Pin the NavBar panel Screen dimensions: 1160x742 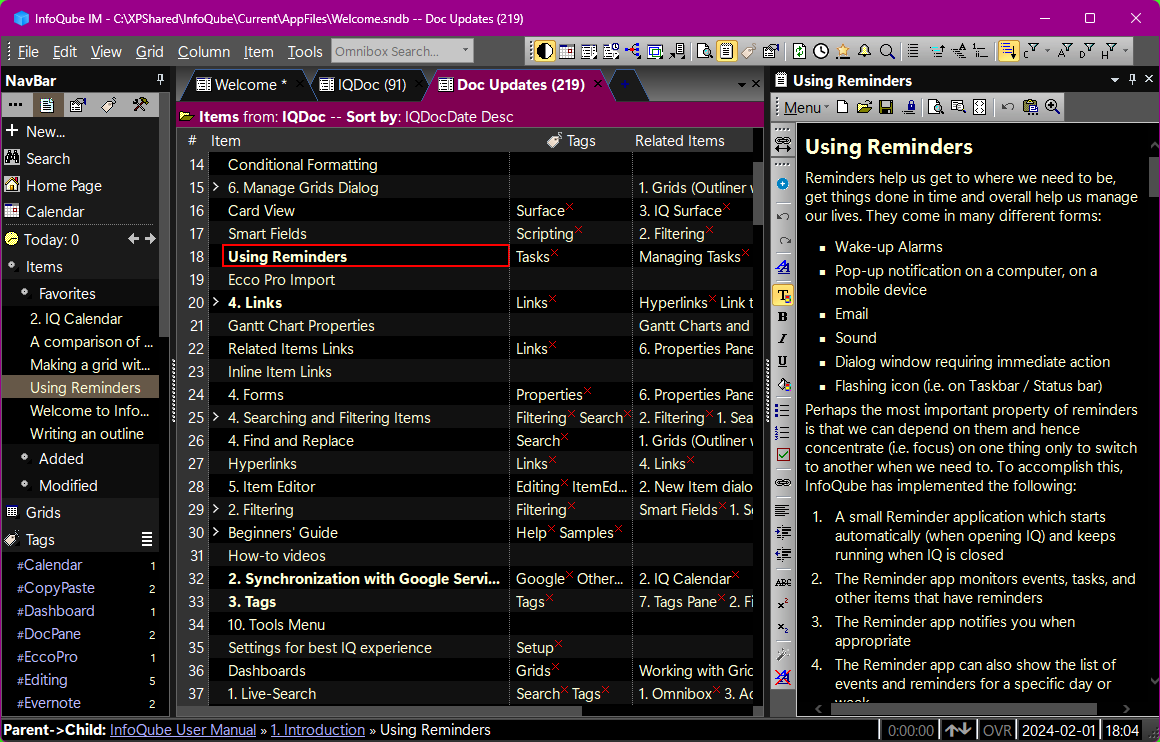pos(161,80)
